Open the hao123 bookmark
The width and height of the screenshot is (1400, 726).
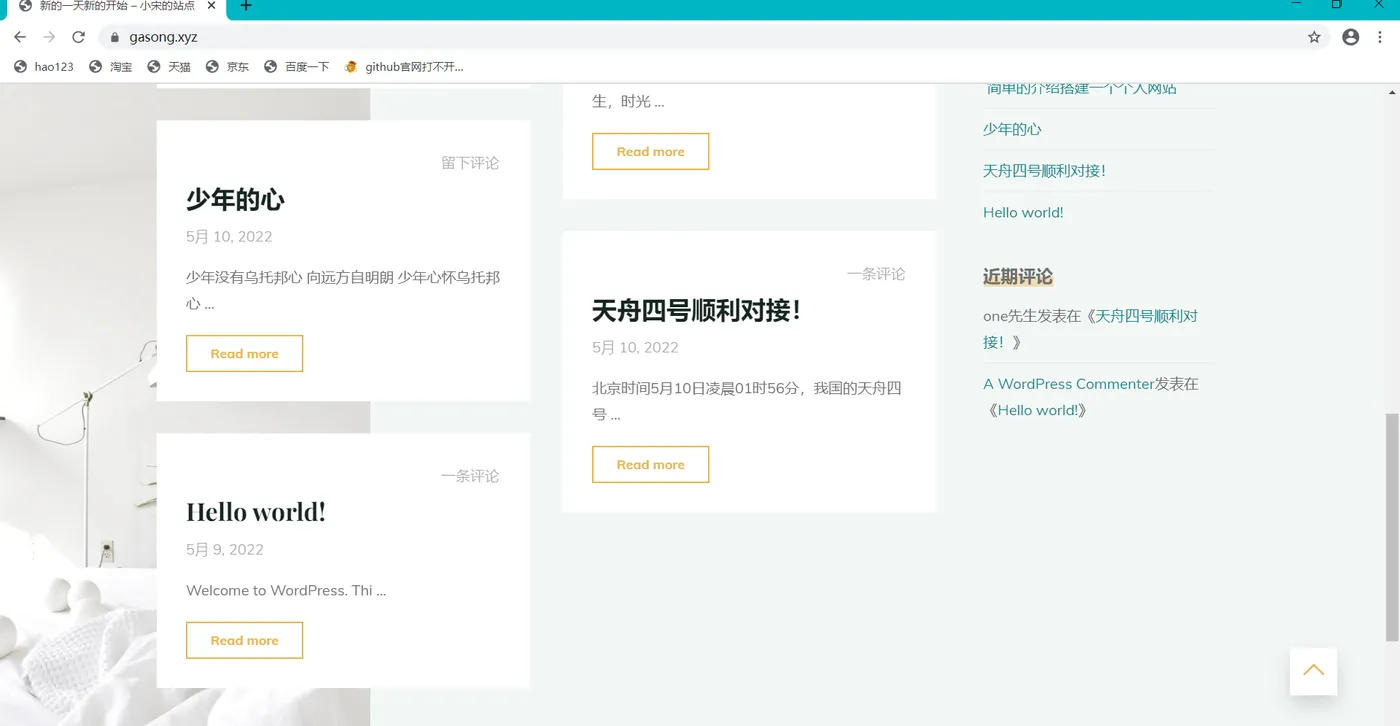click(44, 67)
